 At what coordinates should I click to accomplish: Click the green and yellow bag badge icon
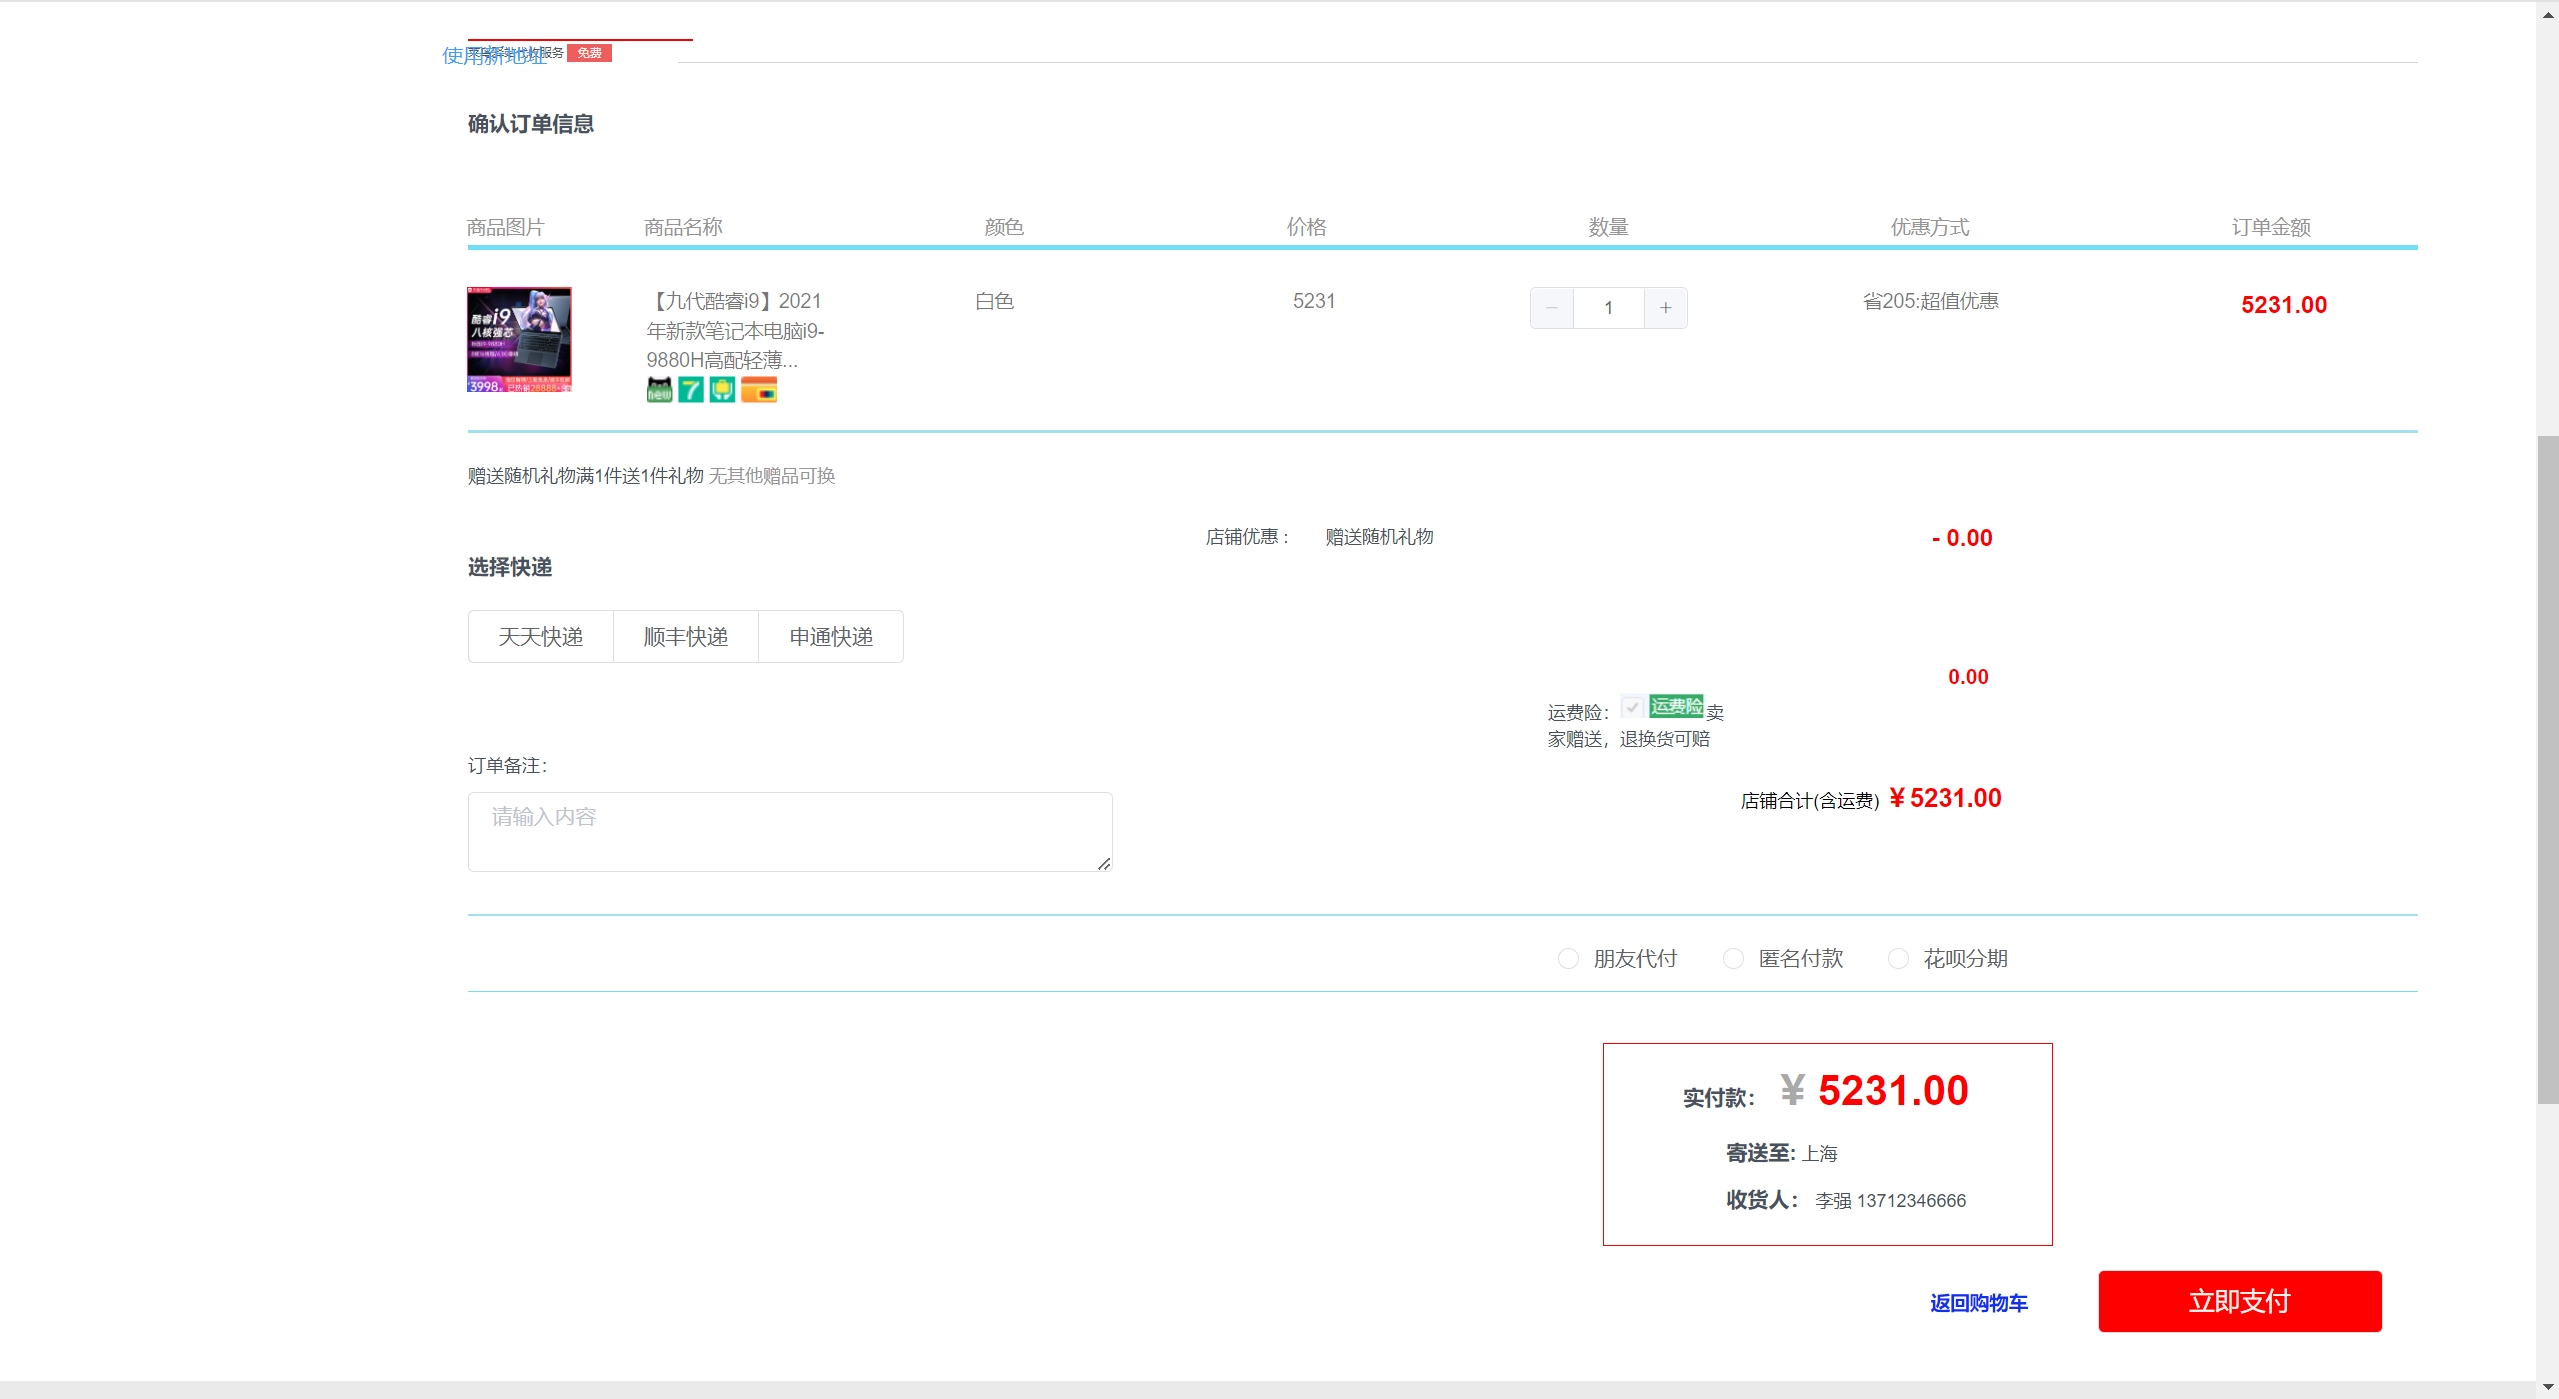722,390
